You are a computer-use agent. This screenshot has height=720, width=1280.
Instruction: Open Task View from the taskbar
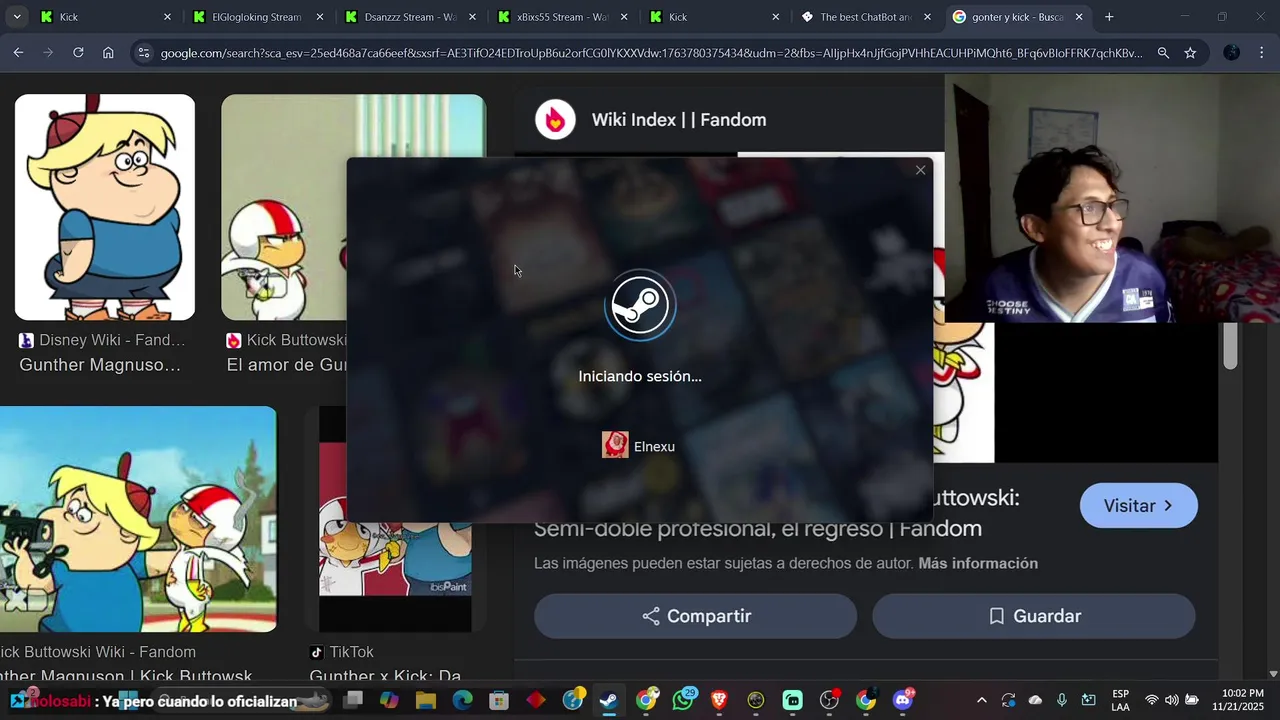pos(353,700)
